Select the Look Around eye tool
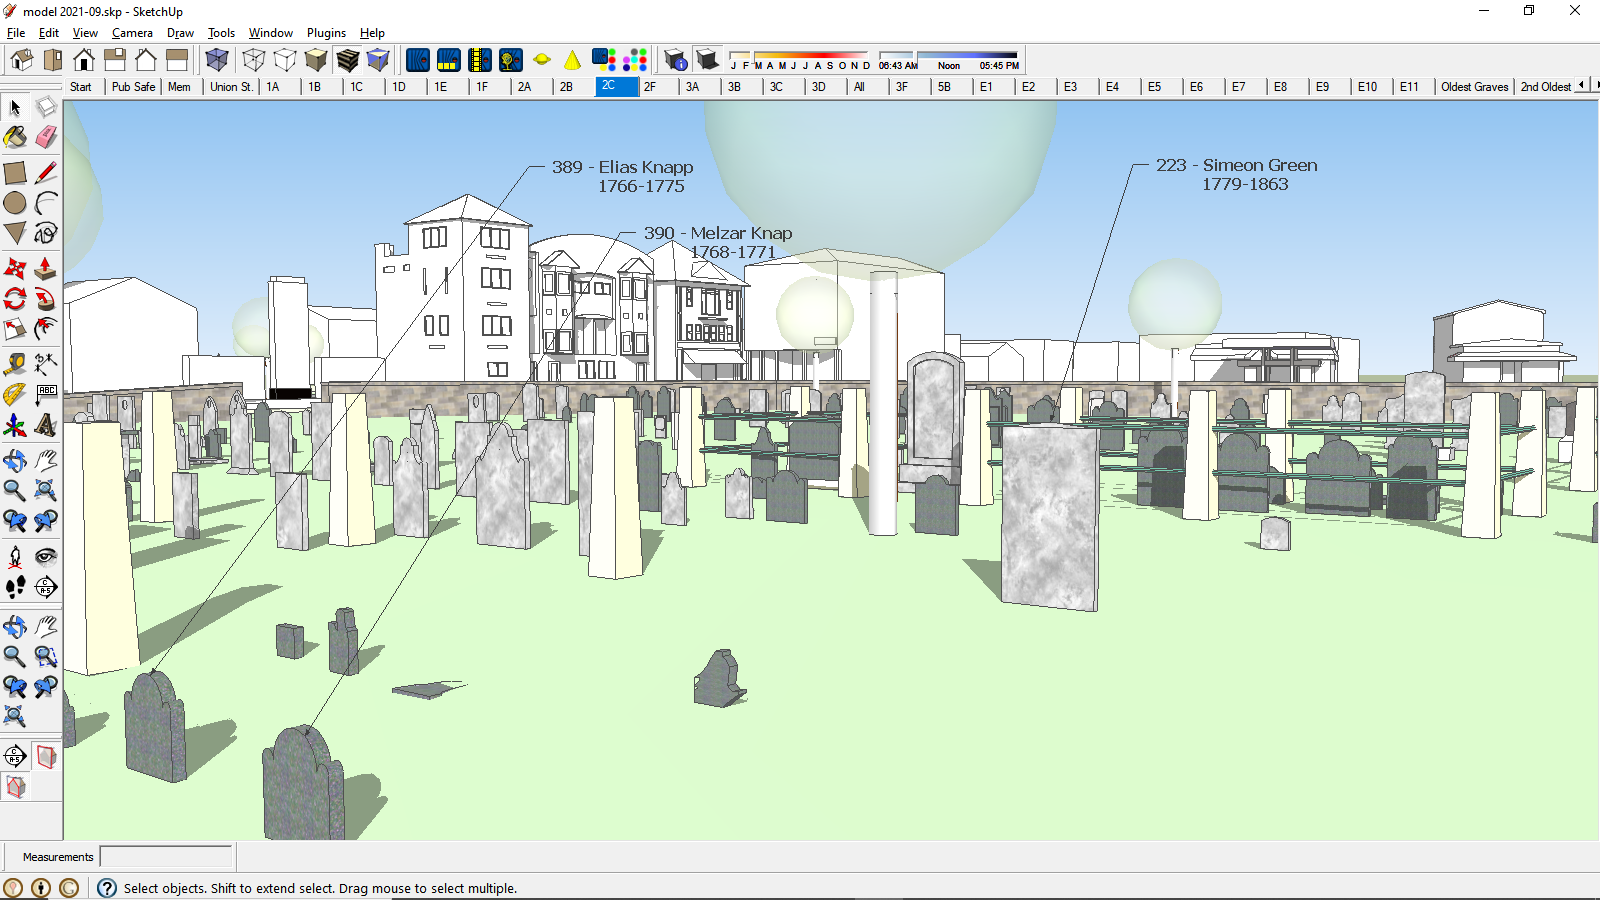Viewport: 1600px width, 900px height. click(x=46, y=556)
